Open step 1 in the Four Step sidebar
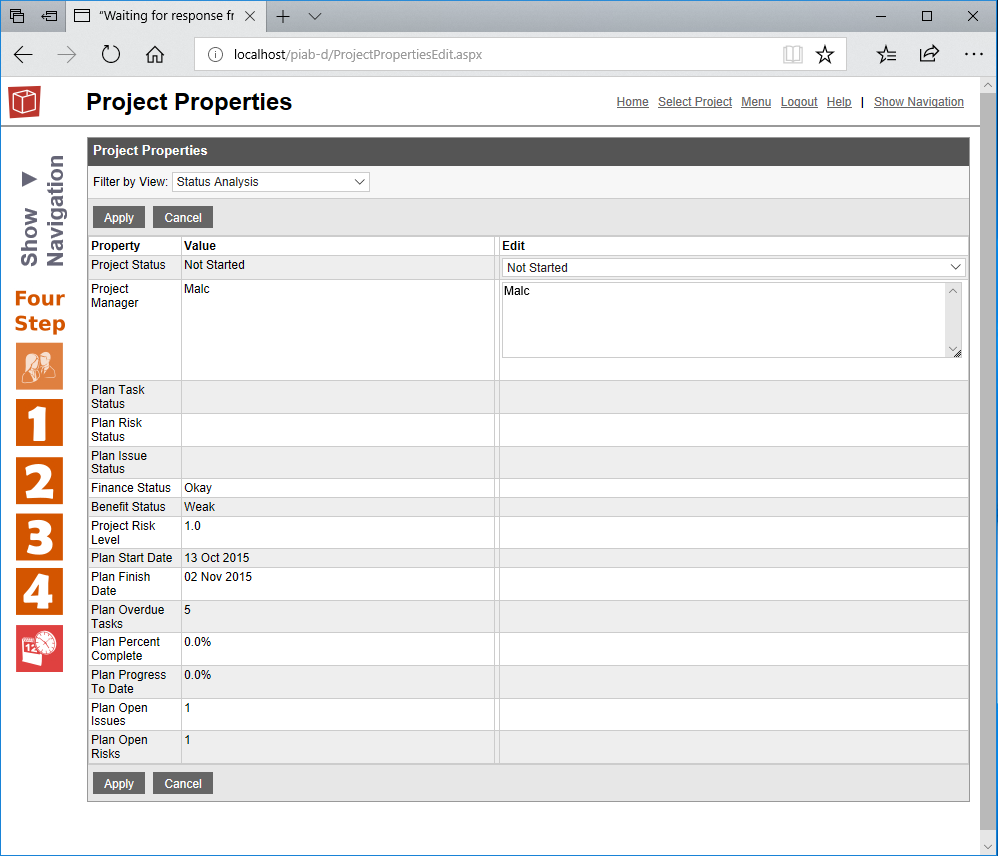Image resolution: width=998 pixels, height=856 pixels. click(x=39, y=423)
